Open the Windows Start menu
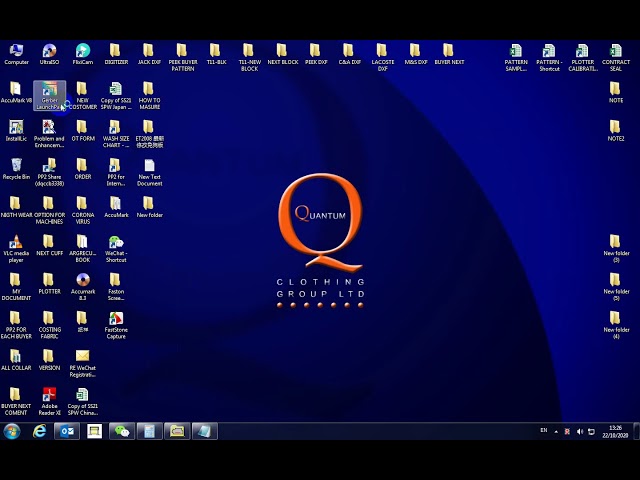Screen dimensions: 640x480 click(x=12, y=431)
